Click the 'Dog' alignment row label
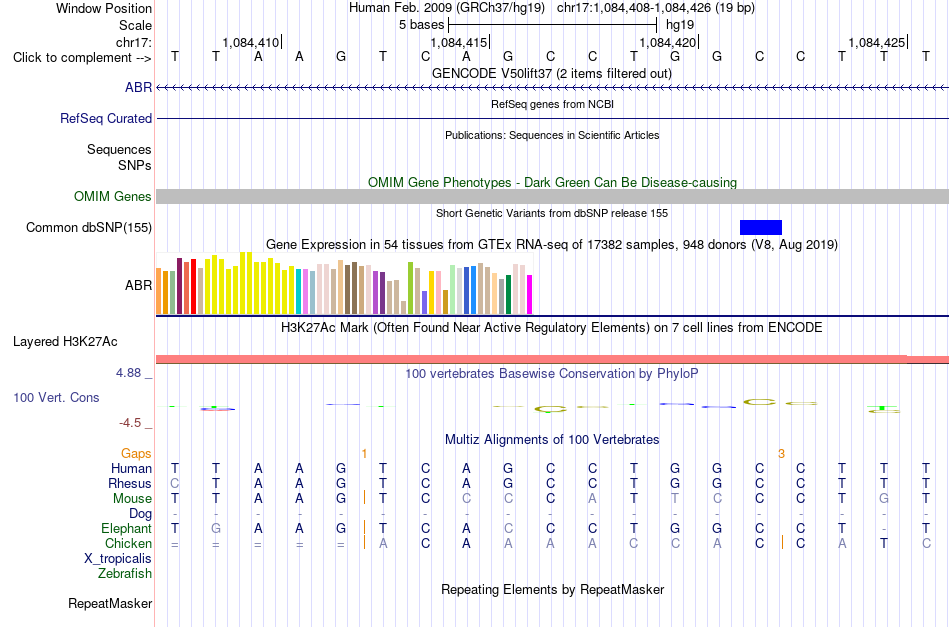Image resolution: width=950 pixels, height=627 pixels. [141, 514]
